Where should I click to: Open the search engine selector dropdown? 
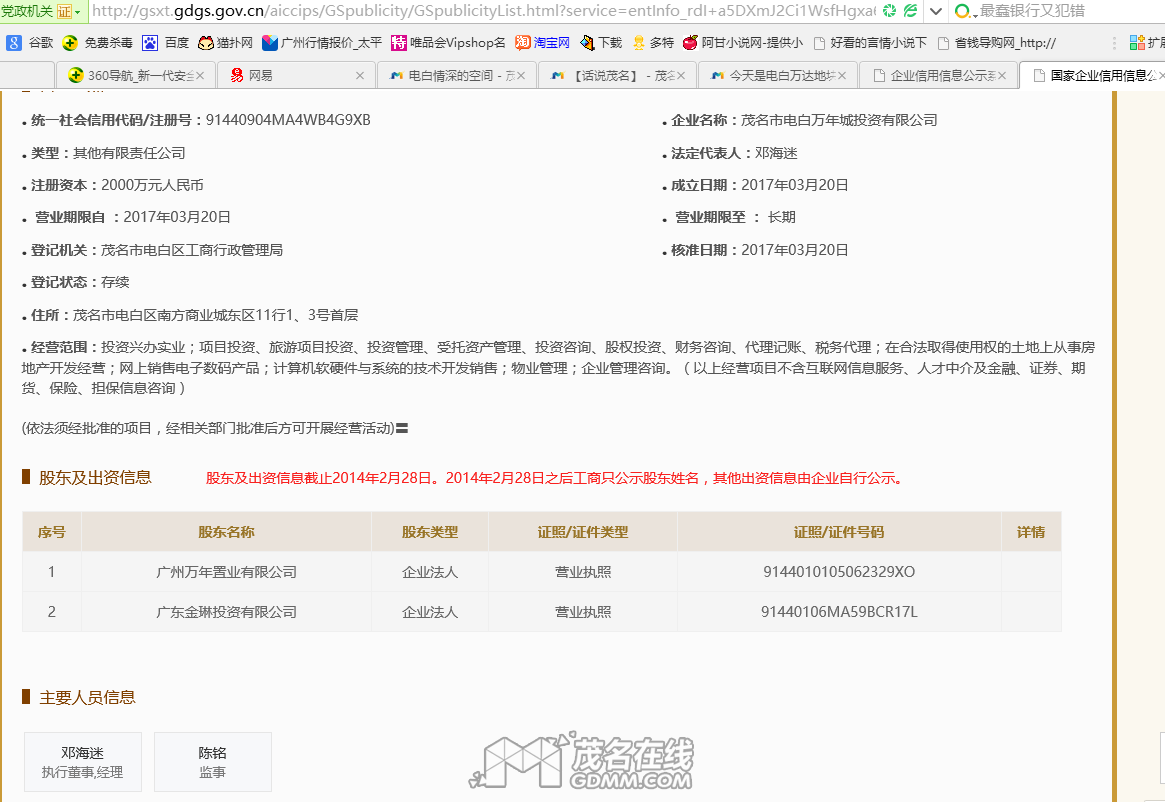(x=965, y=12)
